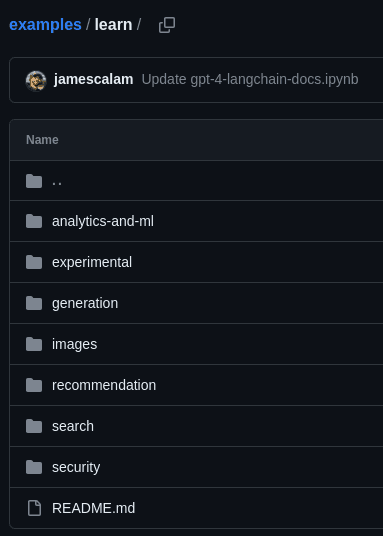The height and width of the screenshot is (536, 383).
Task: Go to parent directory folder icon
Action: tap(34, 181)
